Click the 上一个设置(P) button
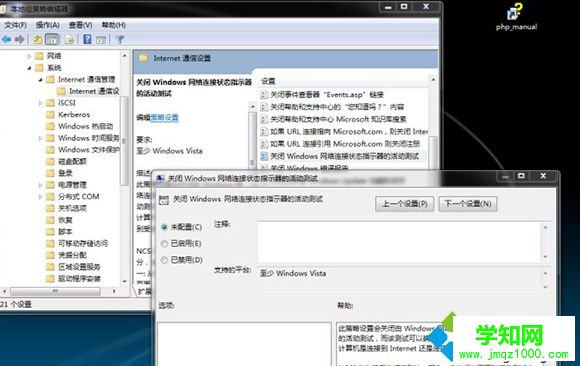This screenshot has height=366, width=580. [404, 204]
